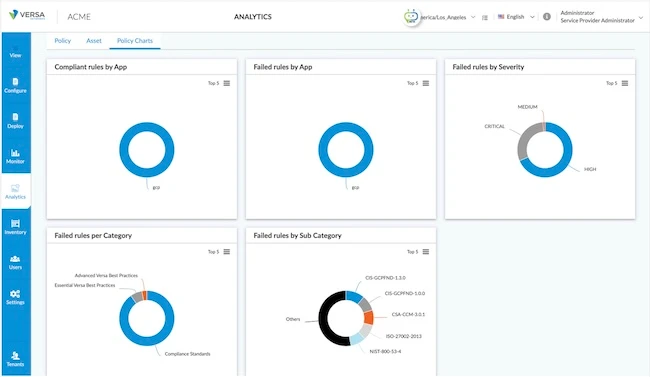Click the ISO-27002-2013 chart label

403,336
